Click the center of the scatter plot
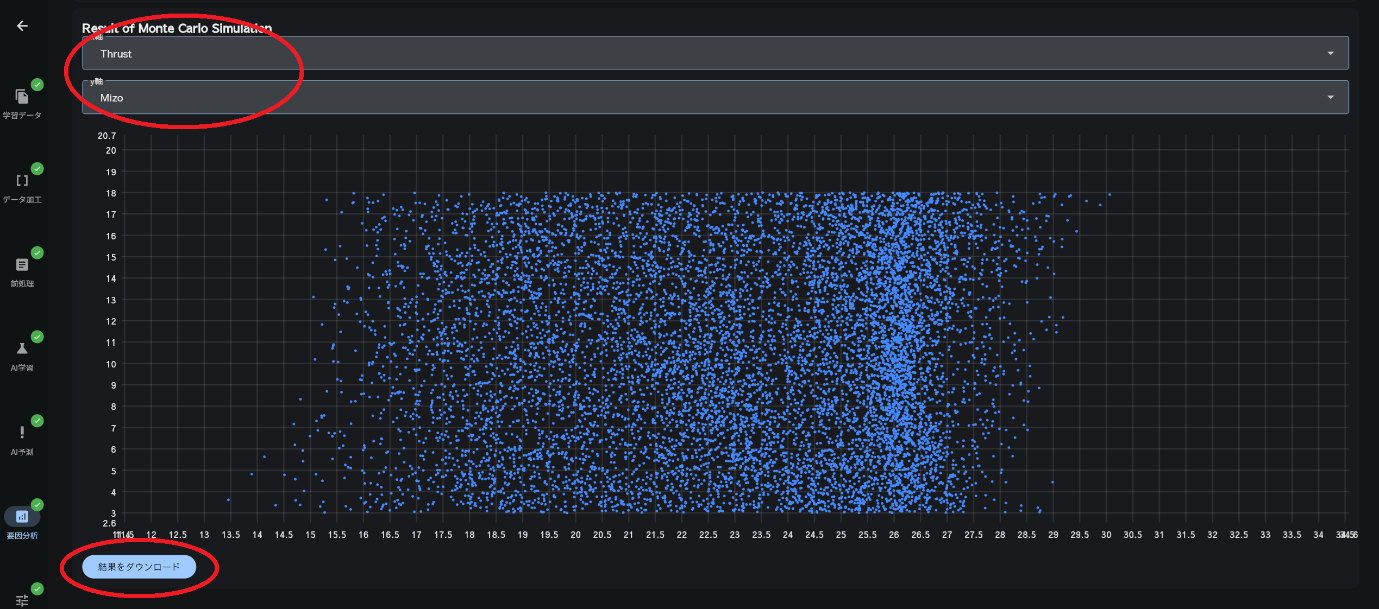 click(734, 330)
